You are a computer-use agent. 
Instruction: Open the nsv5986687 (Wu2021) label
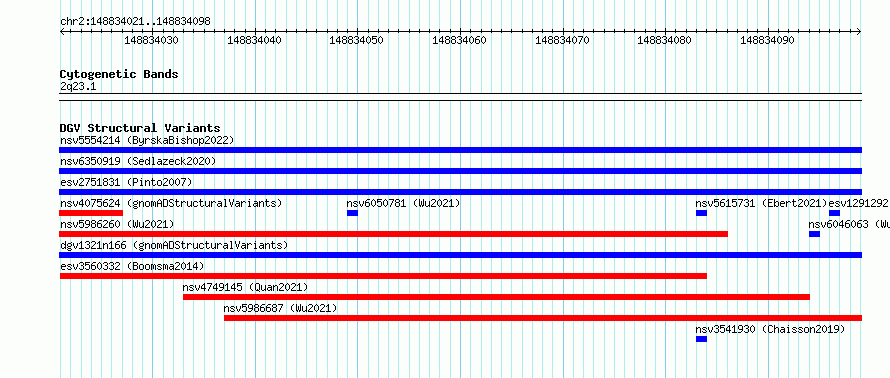[280, 308]
